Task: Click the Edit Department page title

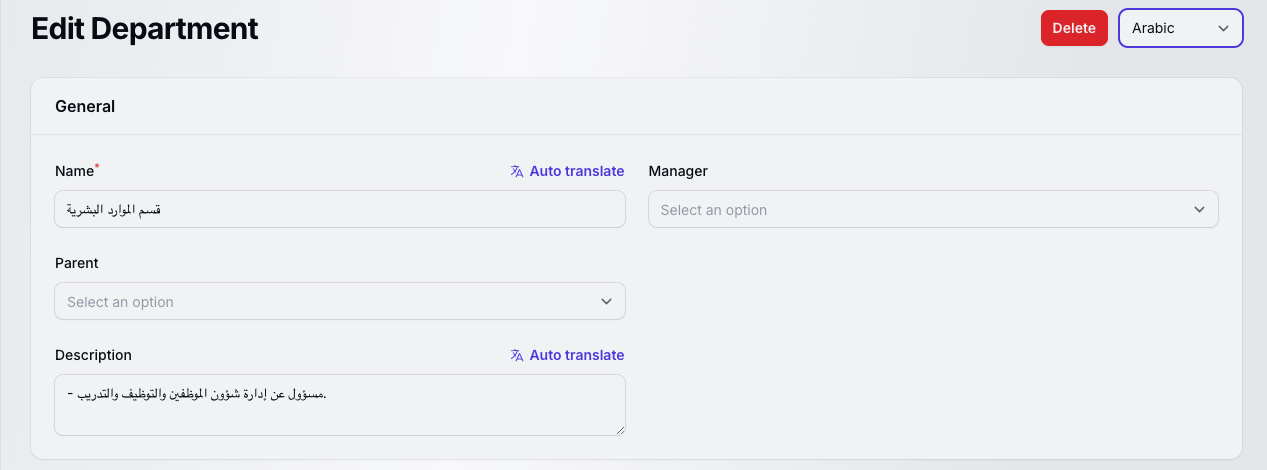Action: coord(145,28)
